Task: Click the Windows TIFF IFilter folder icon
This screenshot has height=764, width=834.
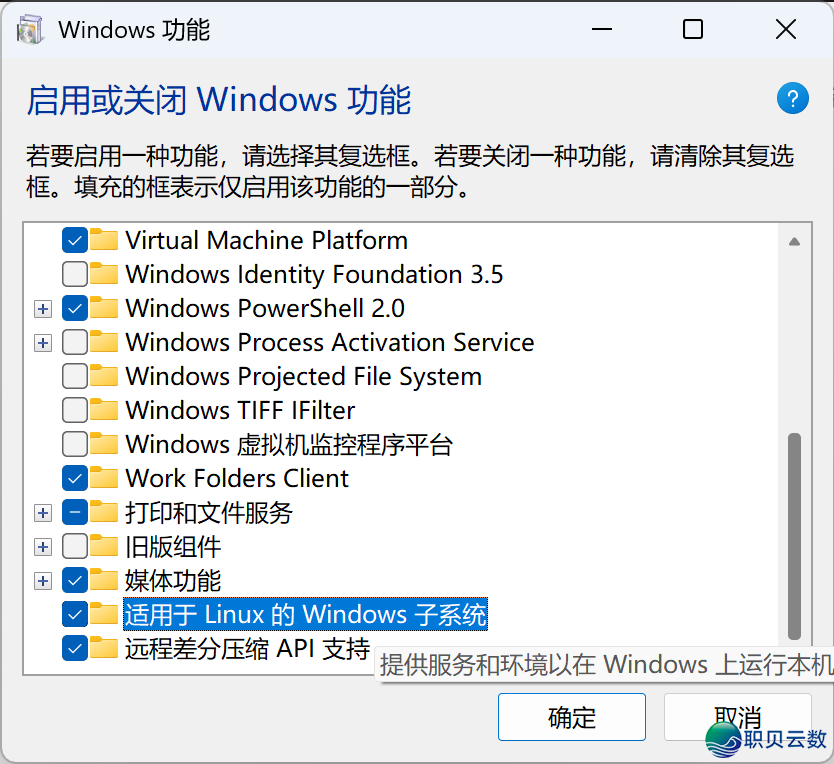Action: coord(104,410)
